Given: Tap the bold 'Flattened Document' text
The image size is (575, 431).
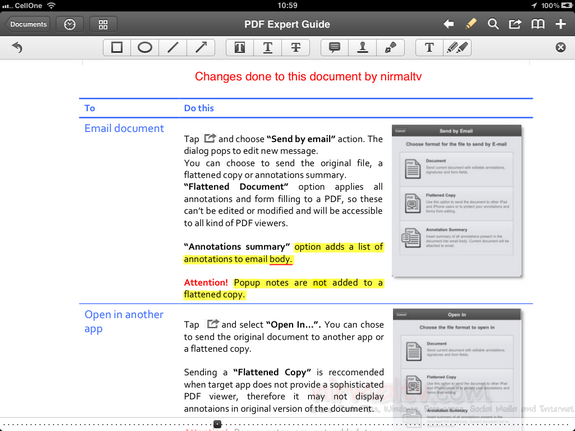Looking at the screenshot, I should pyautogui.click(x=236, y=187).
